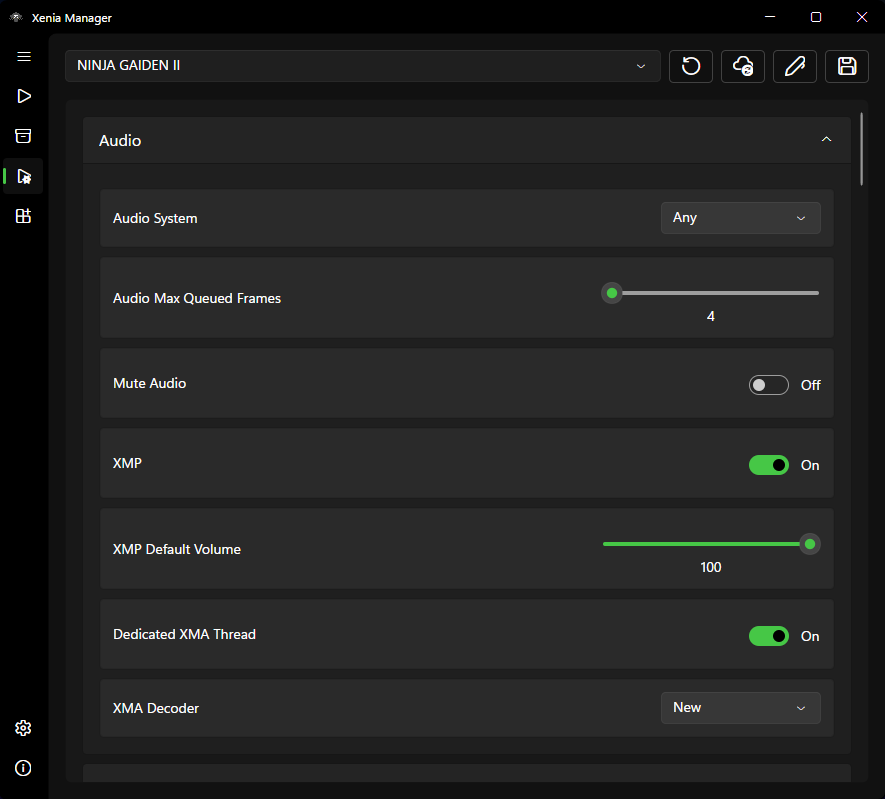This screenshot has height=799, width=885.
Task: Click the Xenia Manager app logo
Action: point(16,17)
